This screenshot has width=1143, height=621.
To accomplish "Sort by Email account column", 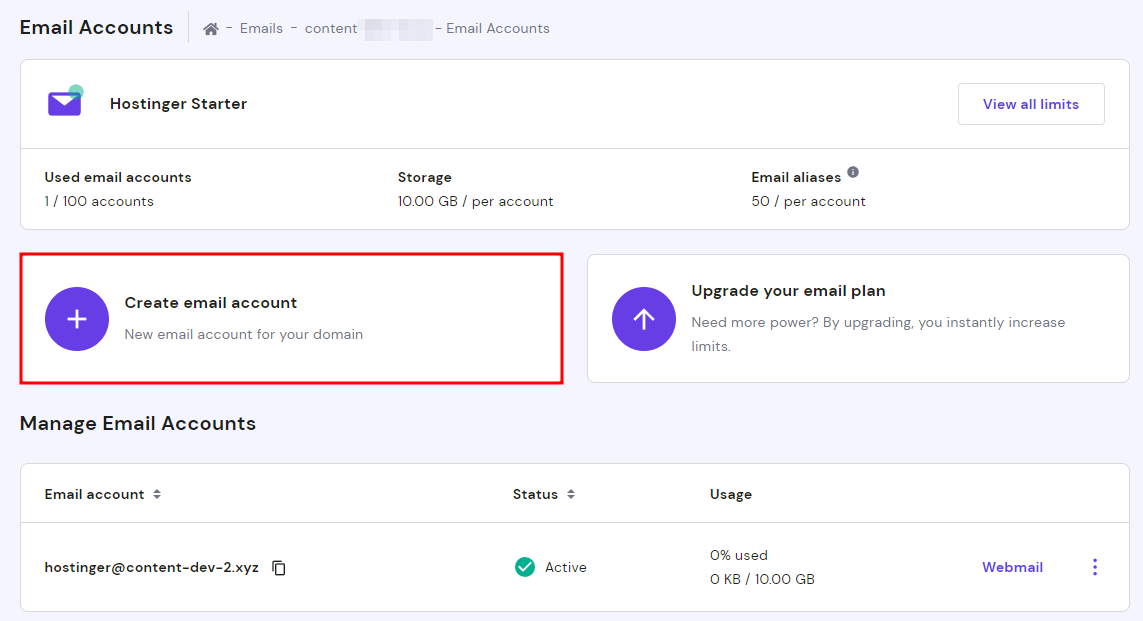I will [x=157, y=494].
